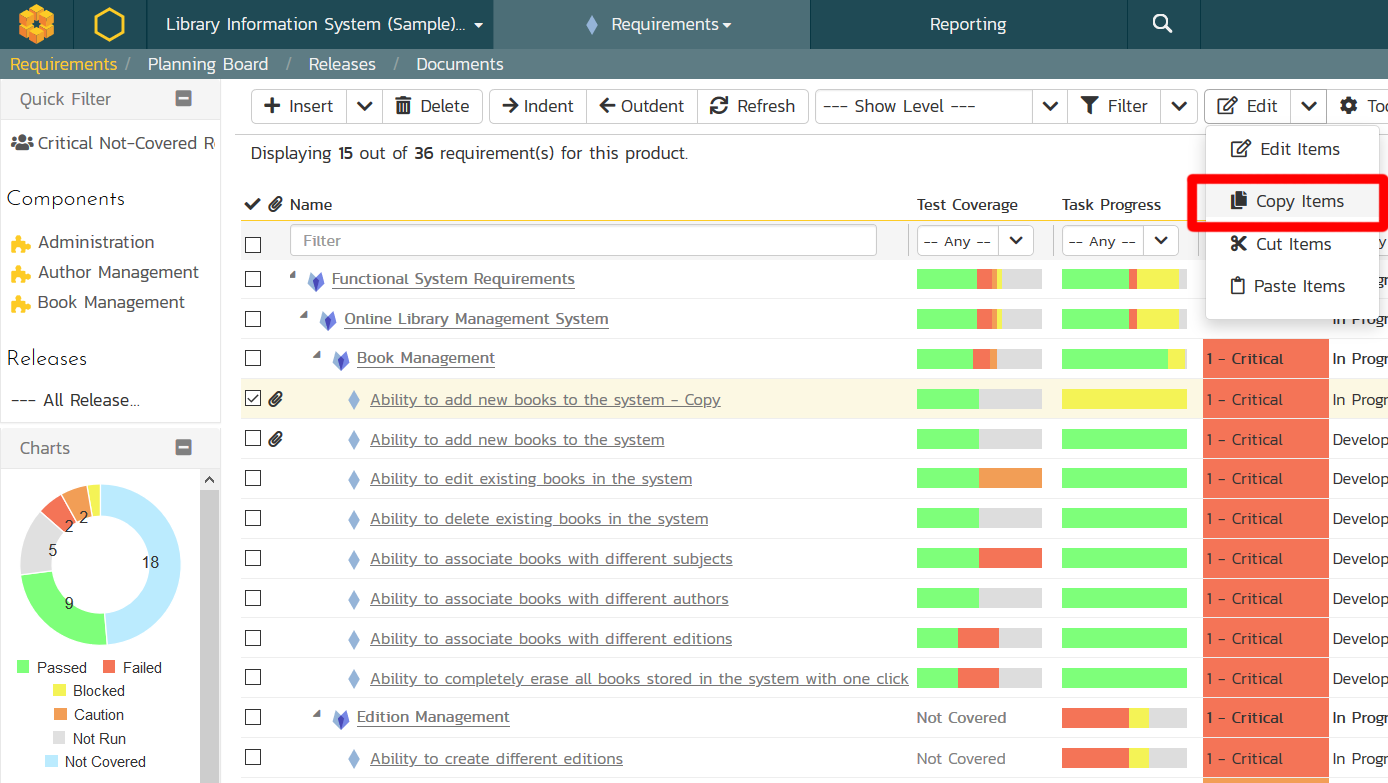Open 'Ability to edit existing books' link
This screenshot has height=783, width=1388.
pos(530,479)
